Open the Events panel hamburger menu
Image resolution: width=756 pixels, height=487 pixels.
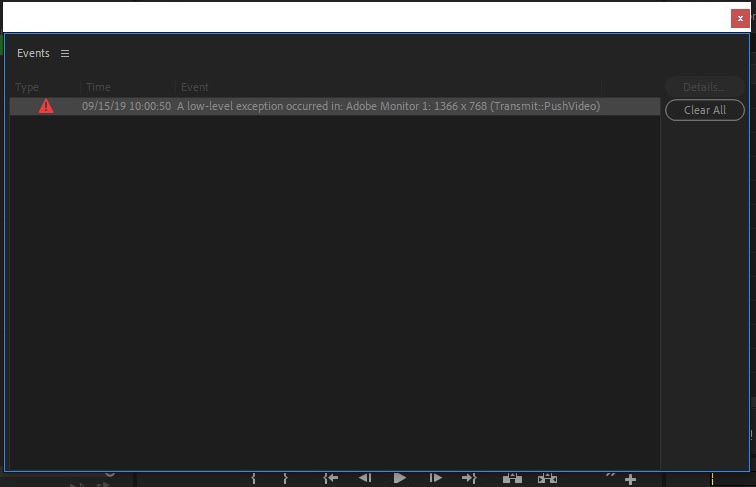click(x=65, y=54)
